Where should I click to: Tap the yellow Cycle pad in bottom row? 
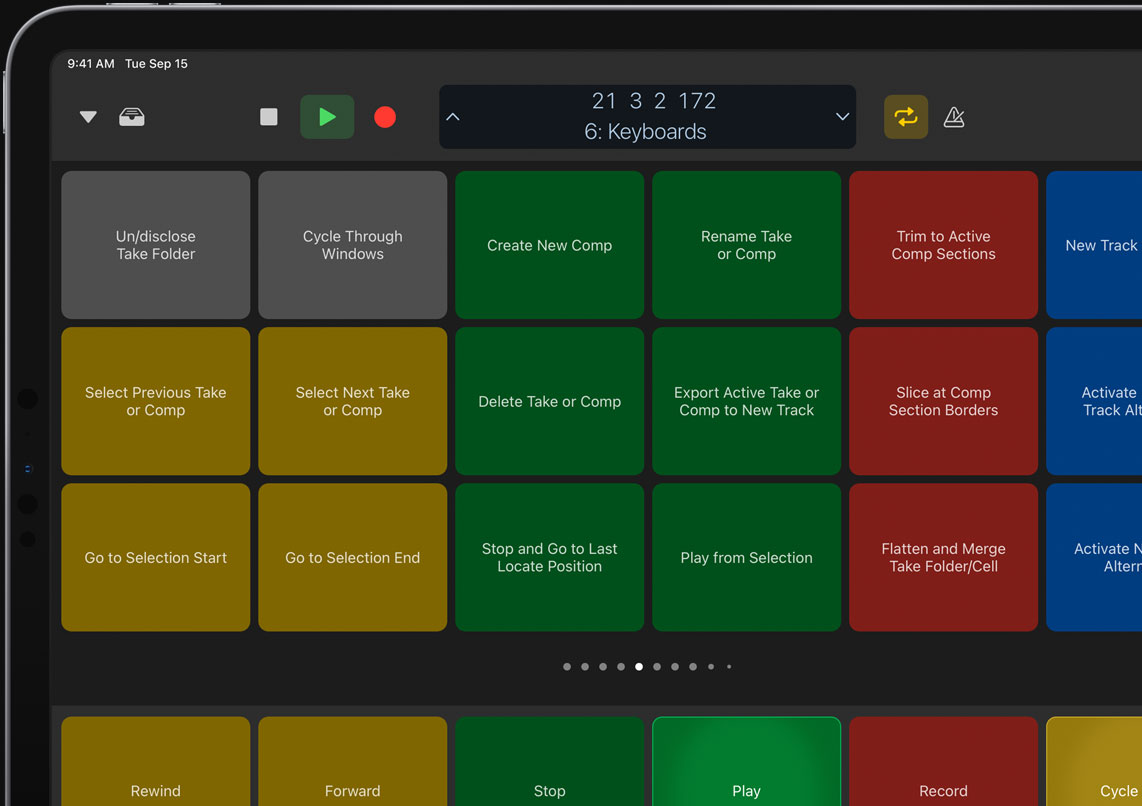(x=1094, y=762)
